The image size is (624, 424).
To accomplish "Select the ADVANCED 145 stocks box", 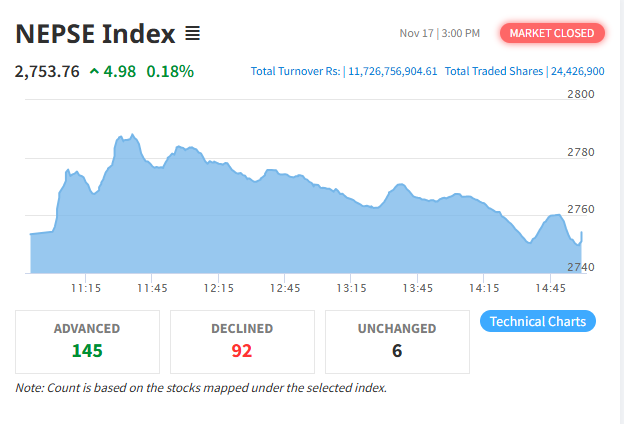I will click(x=87, y=340).
